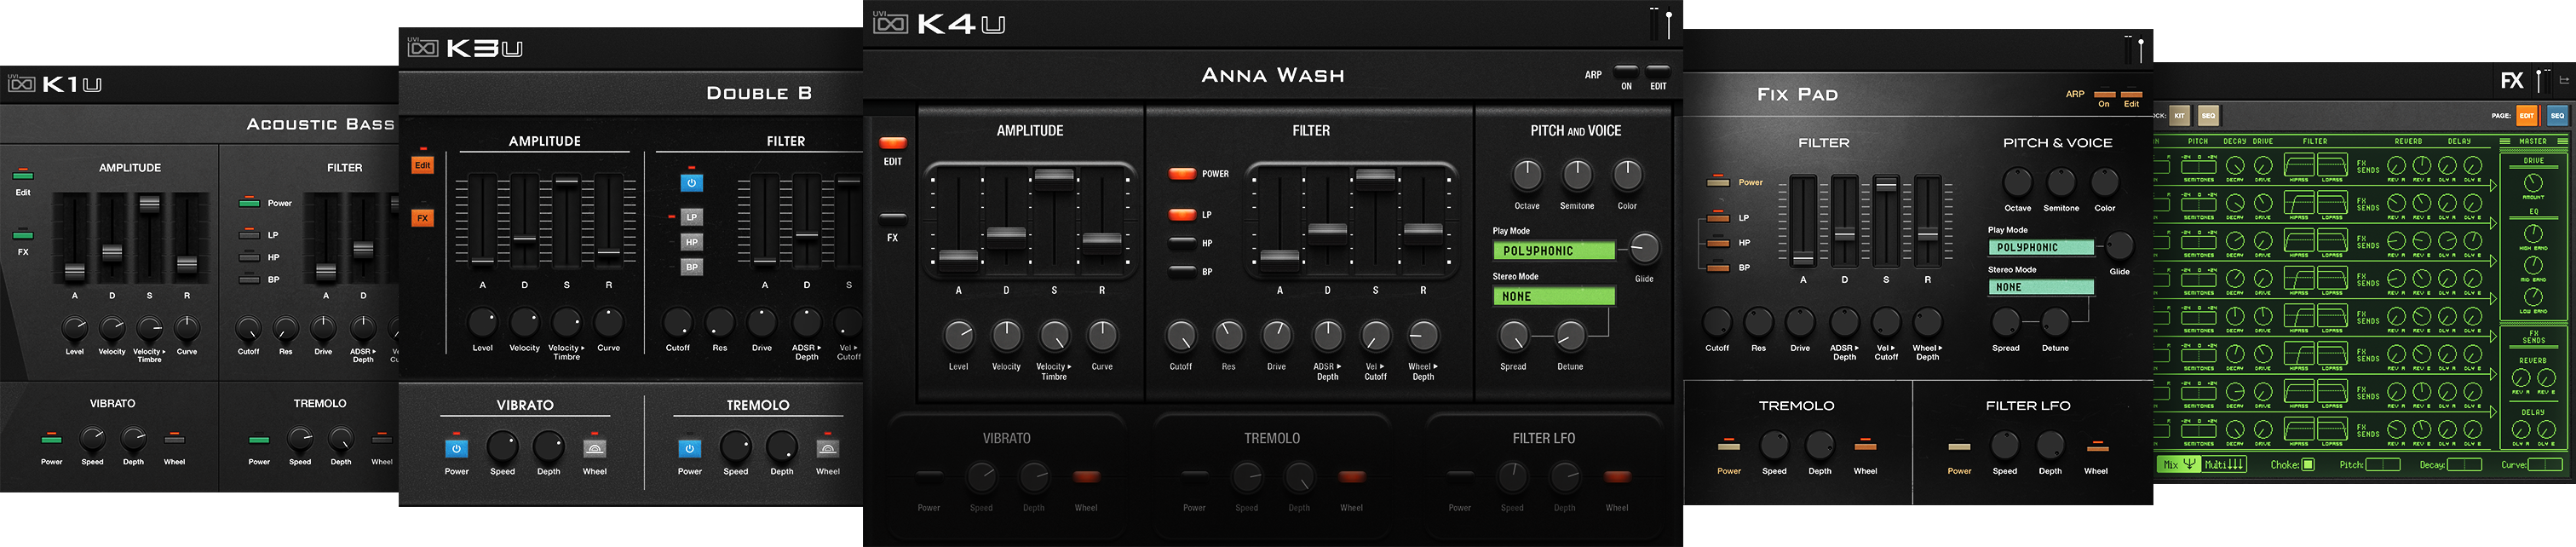Click the UVI logo in the K3U header
The image size is (2576, 547).
pos(423,47)
